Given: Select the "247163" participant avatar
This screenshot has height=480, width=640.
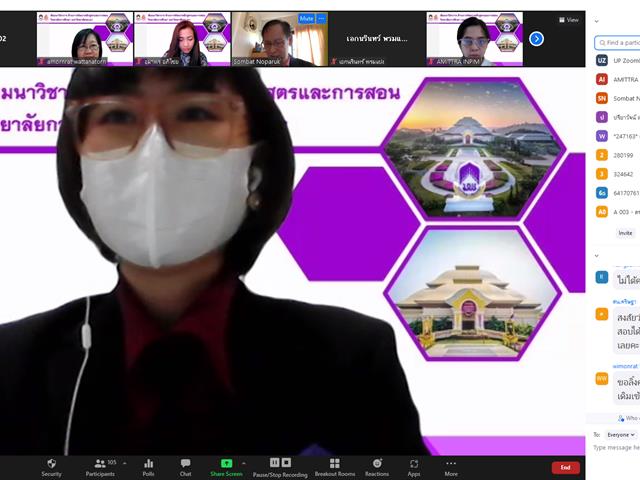Looking at the screenshot, I should (x=602, y=136).
